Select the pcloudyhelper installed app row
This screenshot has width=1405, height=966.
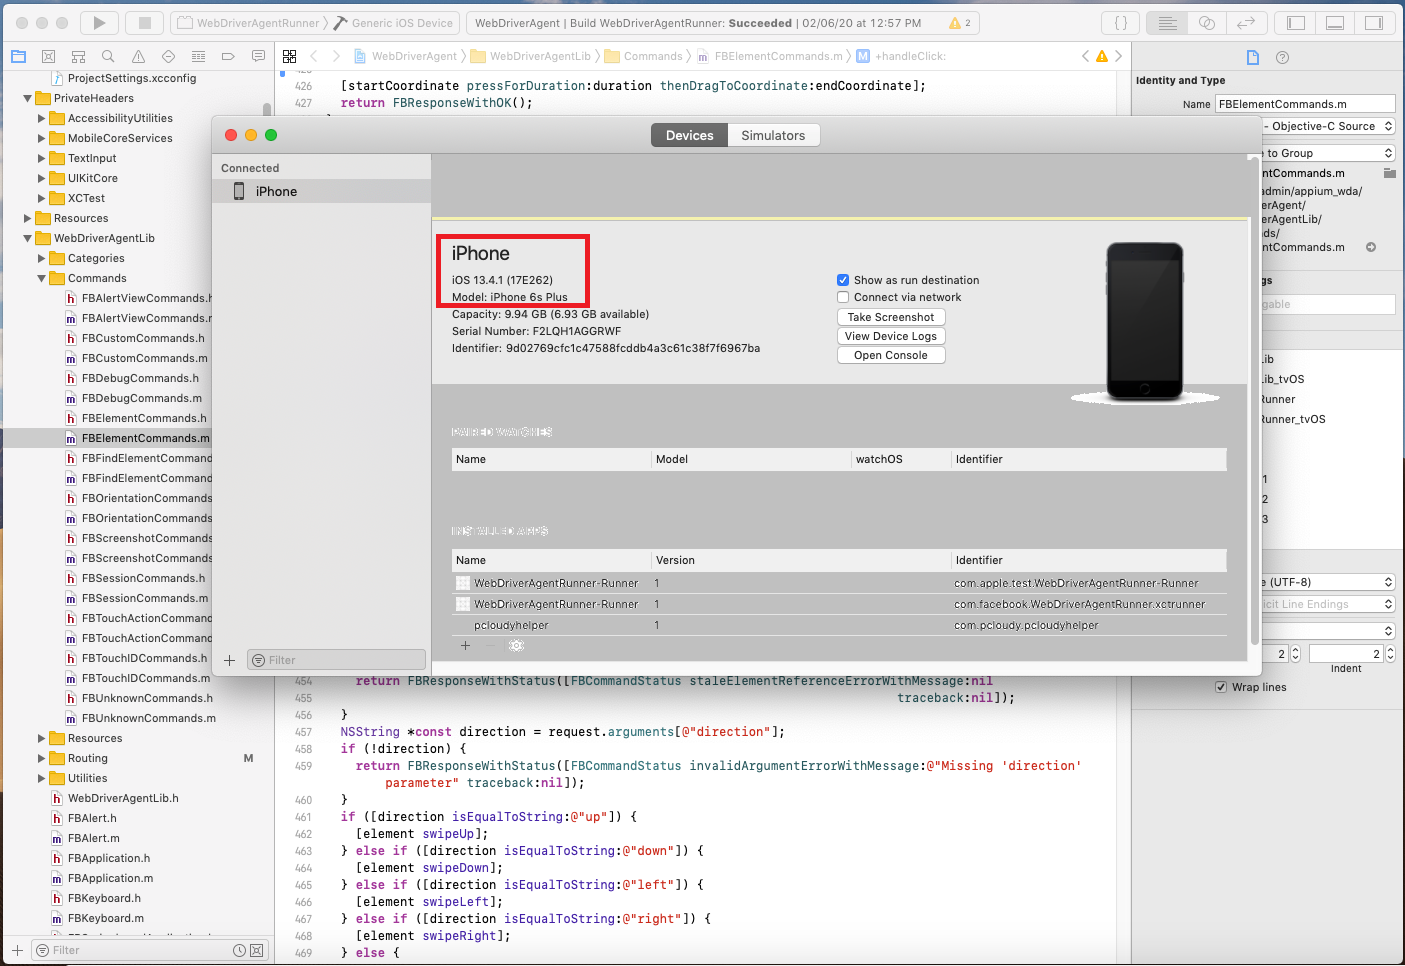[x=839, y=625]
